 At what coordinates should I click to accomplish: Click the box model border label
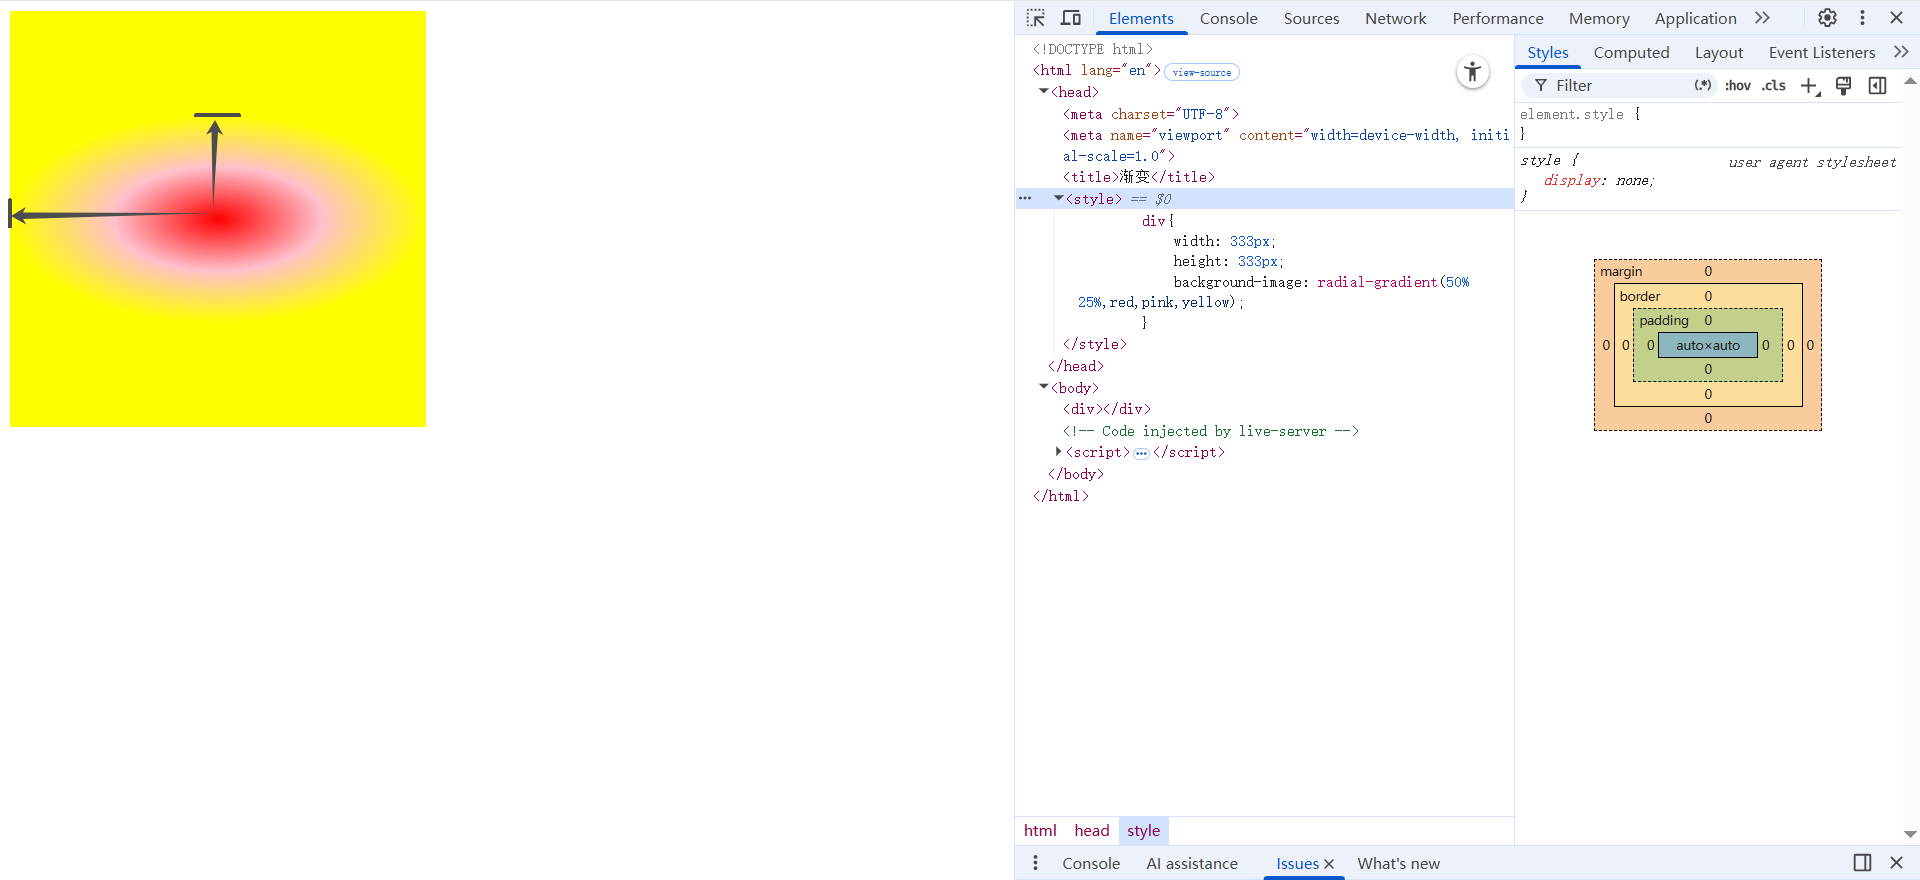[x=1639, y=297]
